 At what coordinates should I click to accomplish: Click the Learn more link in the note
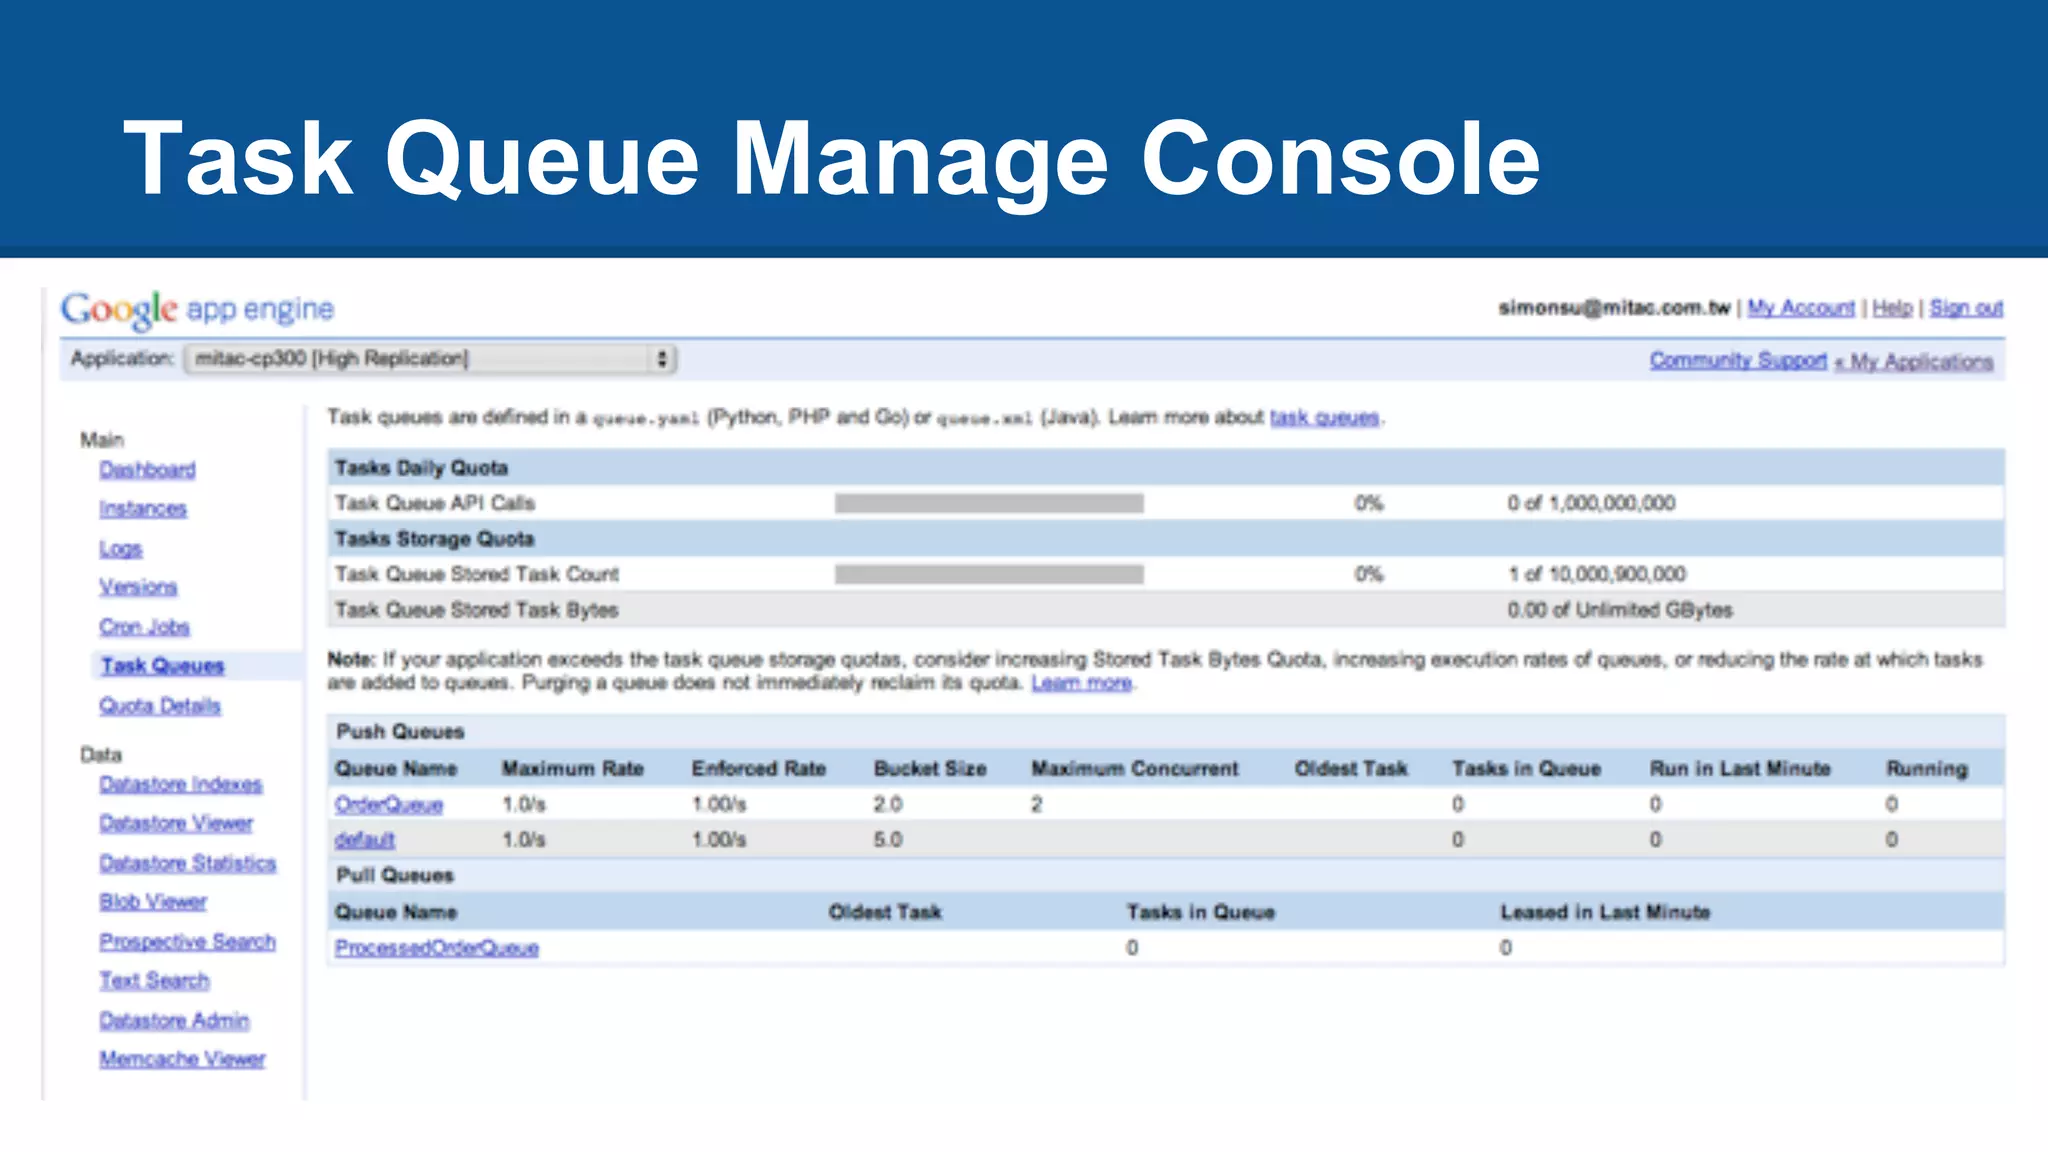pyautogui.click(x=1081, y=683)
